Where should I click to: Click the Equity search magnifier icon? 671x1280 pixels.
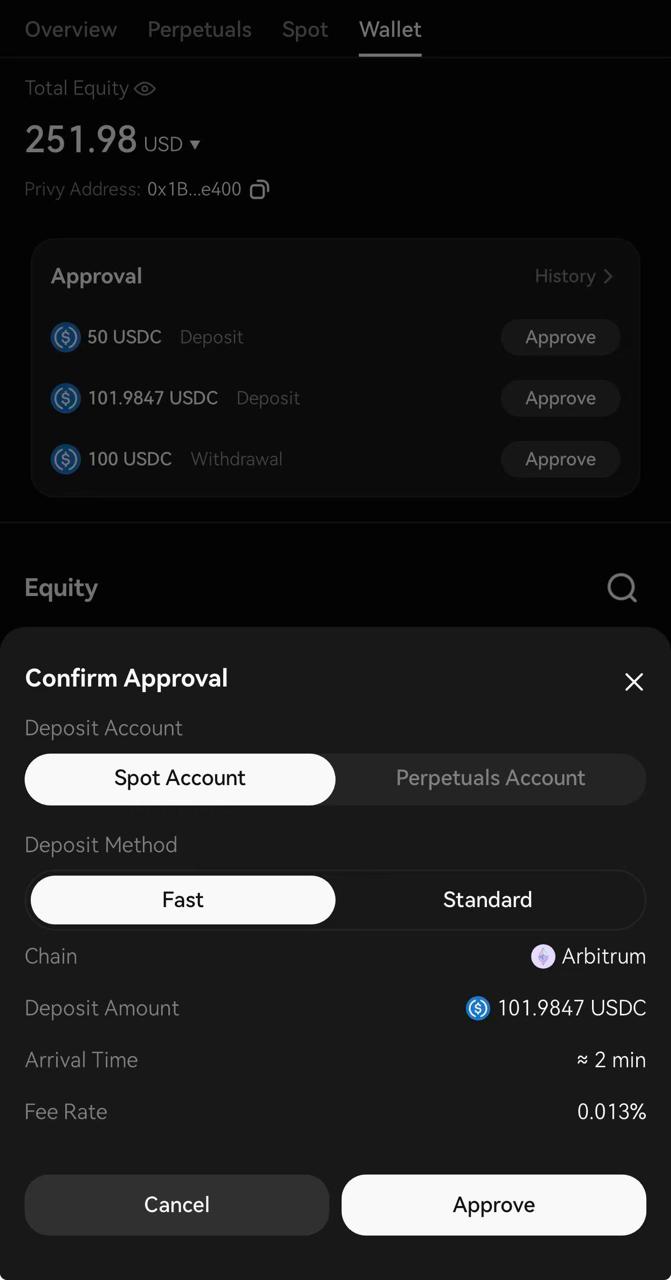tap(622, 588)
